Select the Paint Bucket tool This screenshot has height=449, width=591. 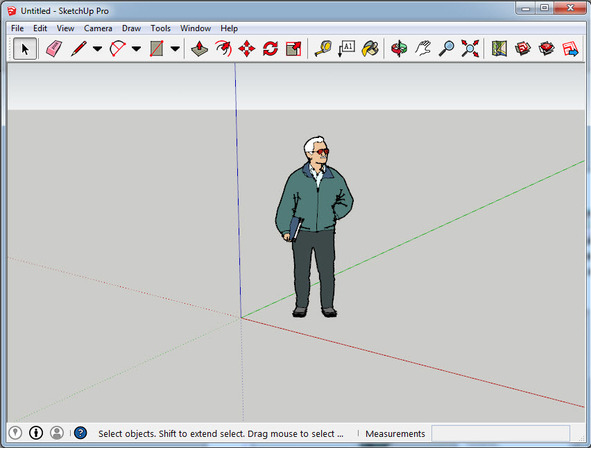coord(370,49)
